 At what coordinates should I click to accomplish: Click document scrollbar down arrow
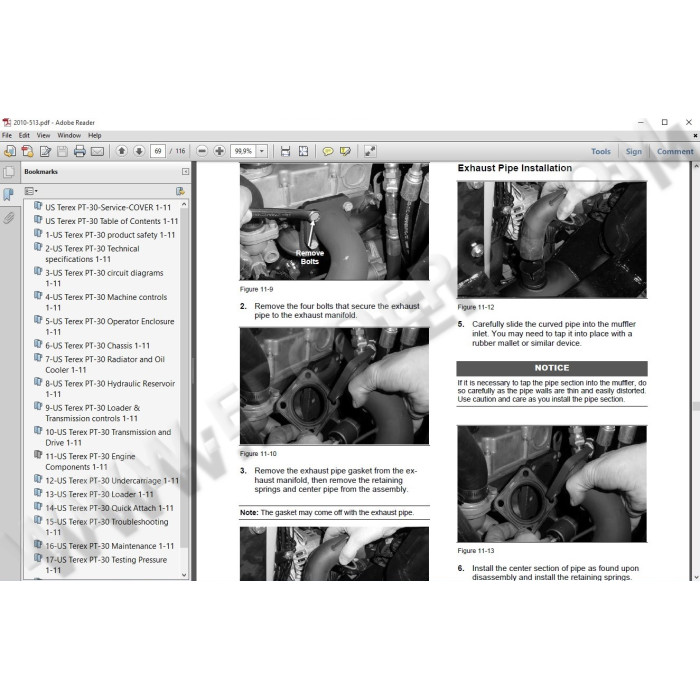click(x=696, y=577)
